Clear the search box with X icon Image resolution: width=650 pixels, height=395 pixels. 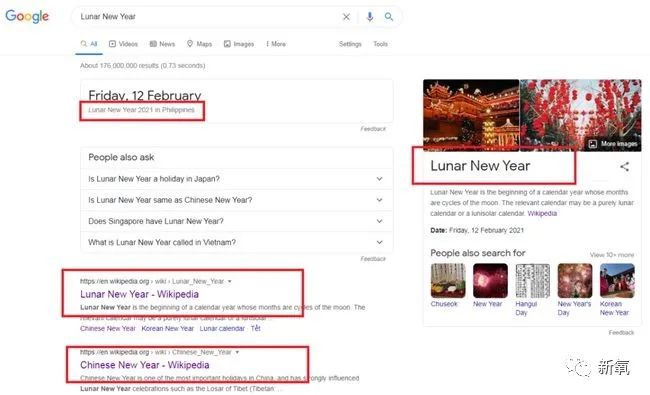[346, 17]
